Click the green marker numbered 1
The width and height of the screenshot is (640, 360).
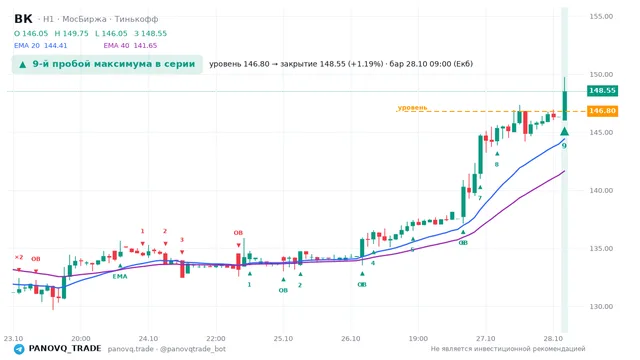point(249,284)
